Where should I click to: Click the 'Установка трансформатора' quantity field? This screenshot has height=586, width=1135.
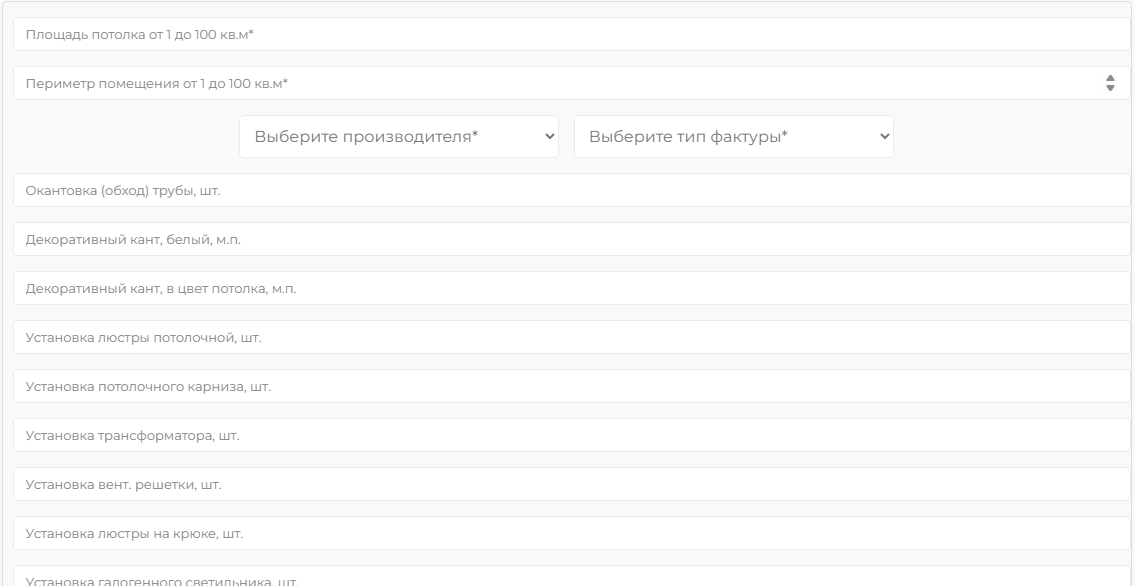click(570, 435)
